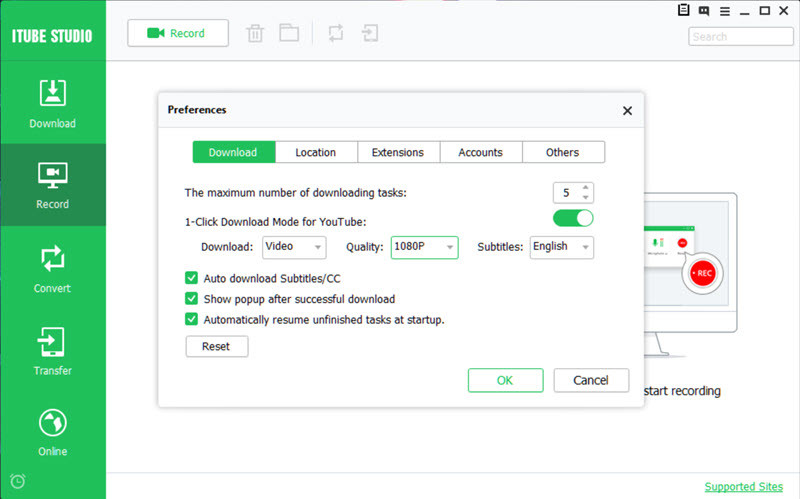Viewport: 800px width, 499px height.
Task: Toggle 1-Click Download Mode for YouTube
Action: (x=573, y=218)
